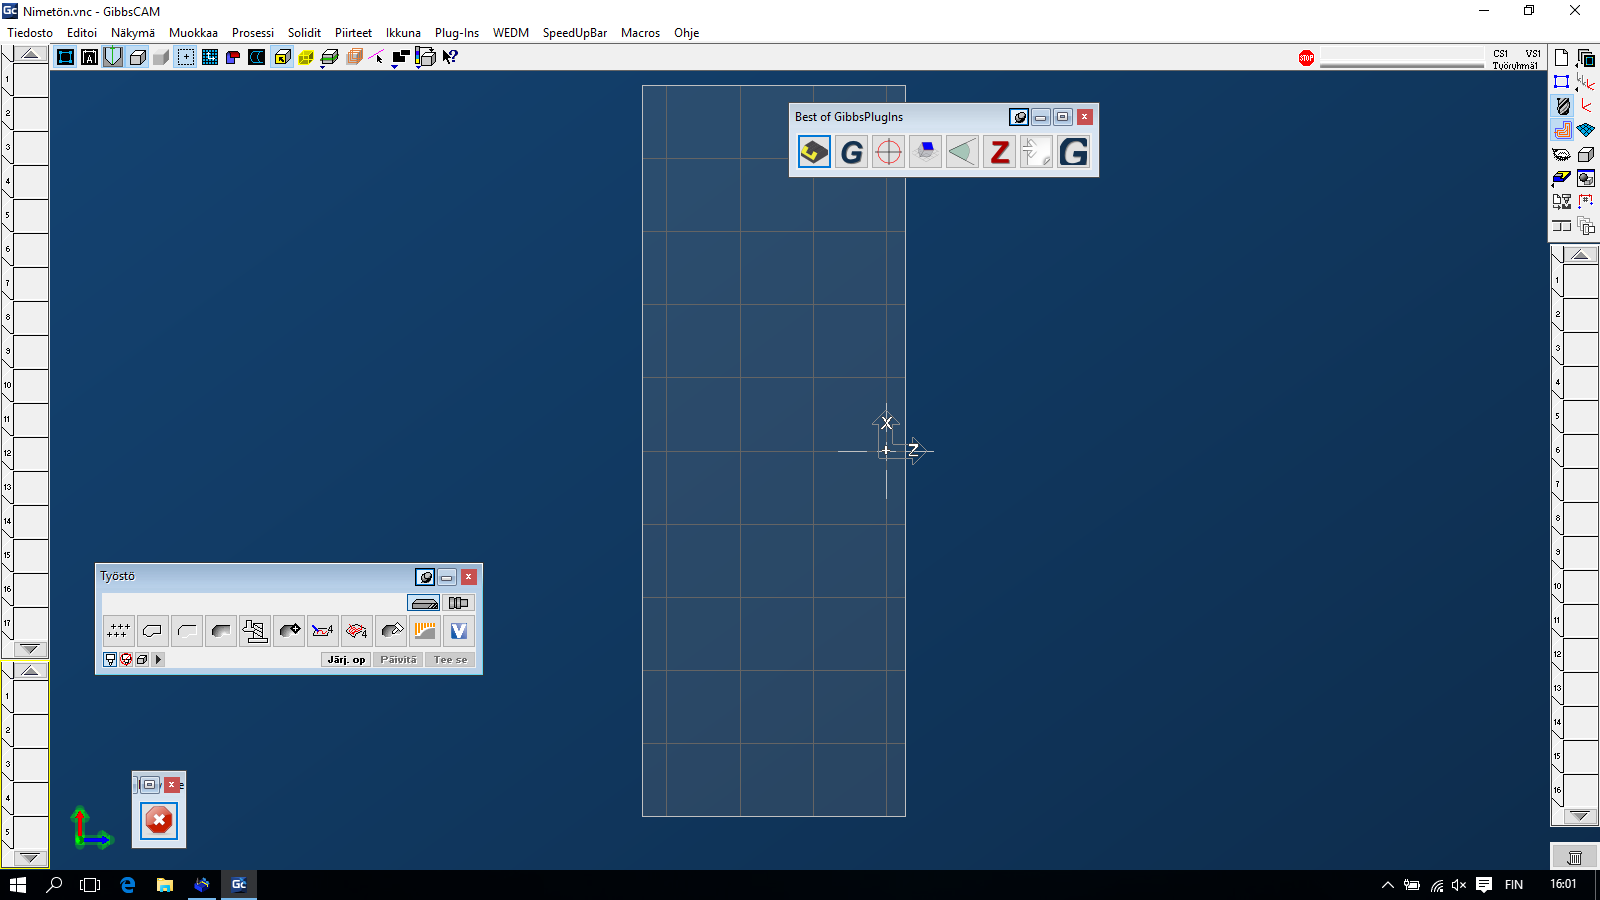Screen dimensions: 1600x900
Task: Click the text A box toolbar icon
Action: point(89,57)
